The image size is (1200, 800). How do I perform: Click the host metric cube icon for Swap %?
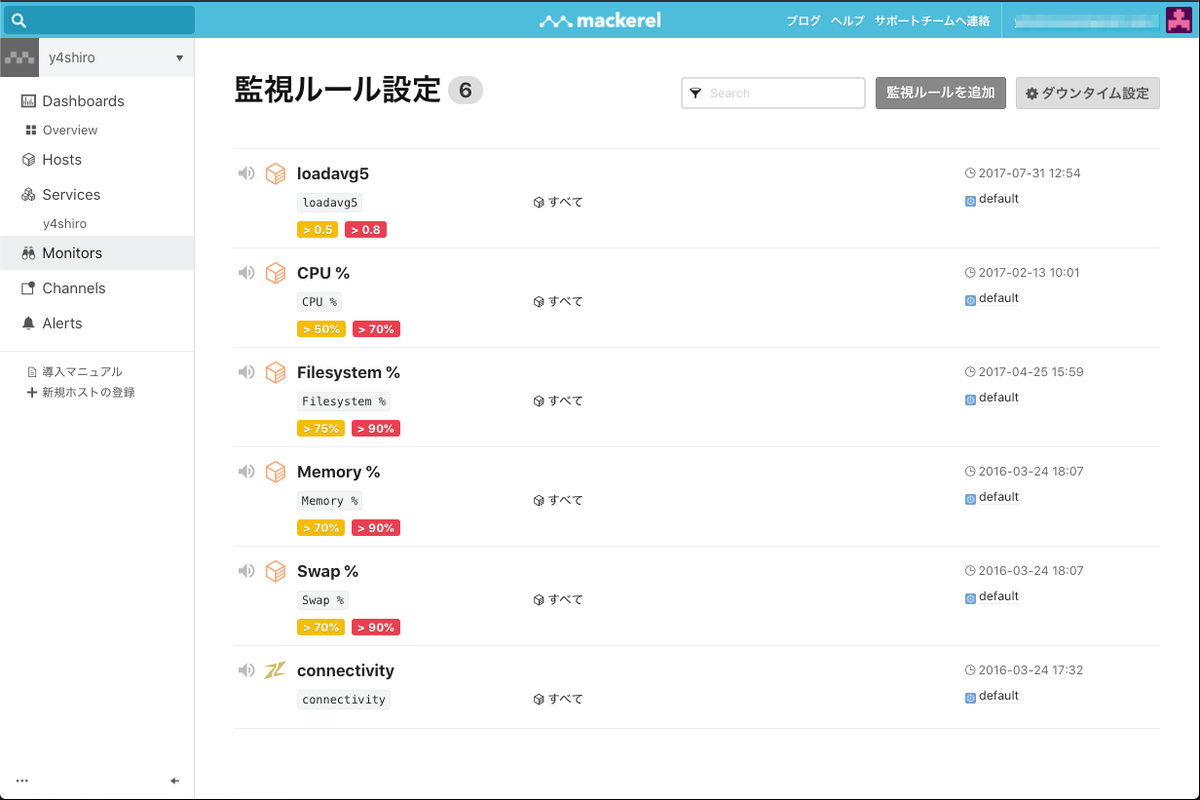point(275,572)
